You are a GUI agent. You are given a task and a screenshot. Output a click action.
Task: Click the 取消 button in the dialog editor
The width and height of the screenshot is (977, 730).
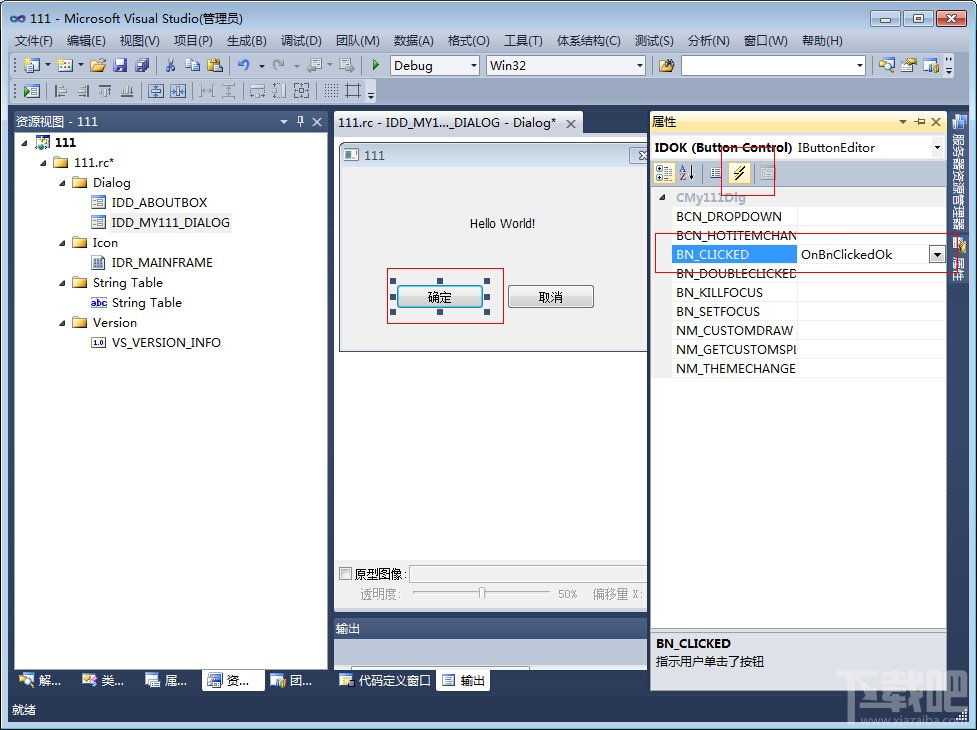pos(550,296)
